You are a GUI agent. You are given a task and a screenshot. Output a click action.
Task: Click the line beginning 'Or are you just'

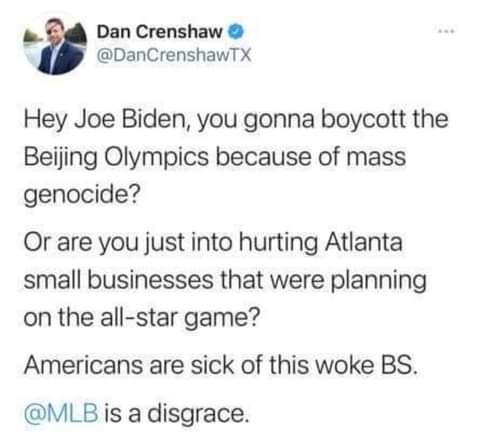[213, 242]
